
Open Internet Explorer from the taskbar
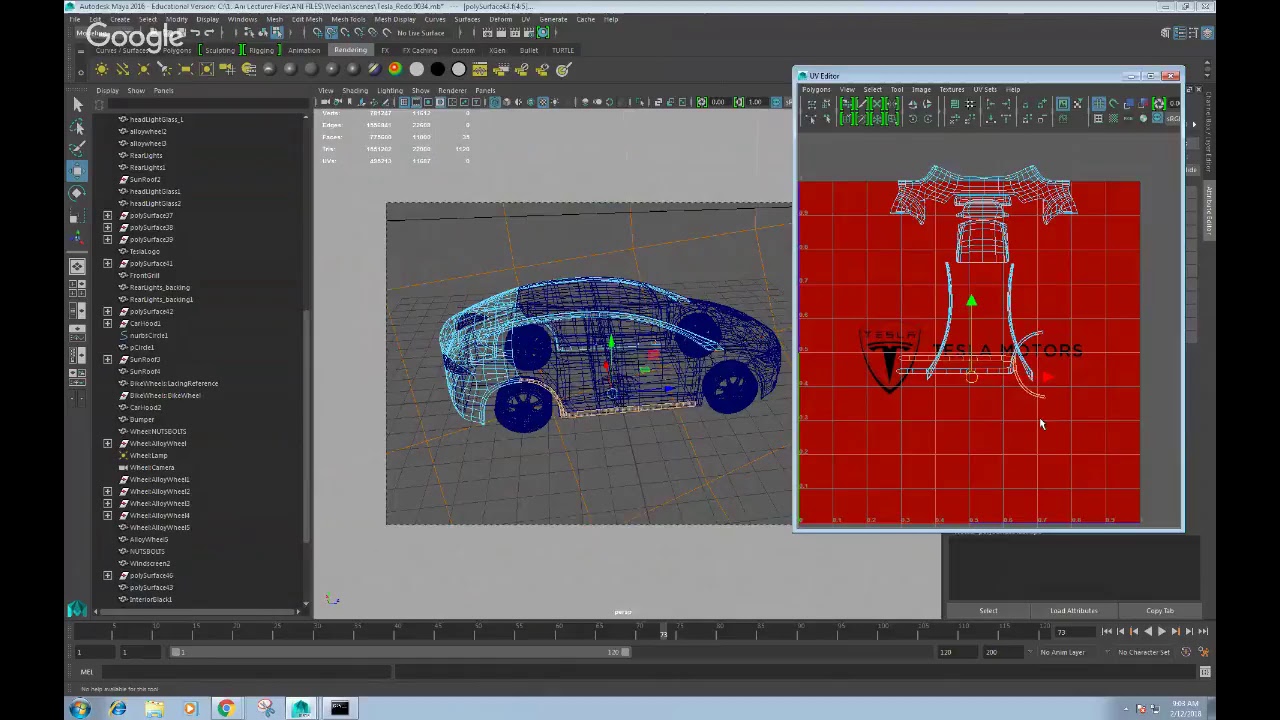pos(117,709)
